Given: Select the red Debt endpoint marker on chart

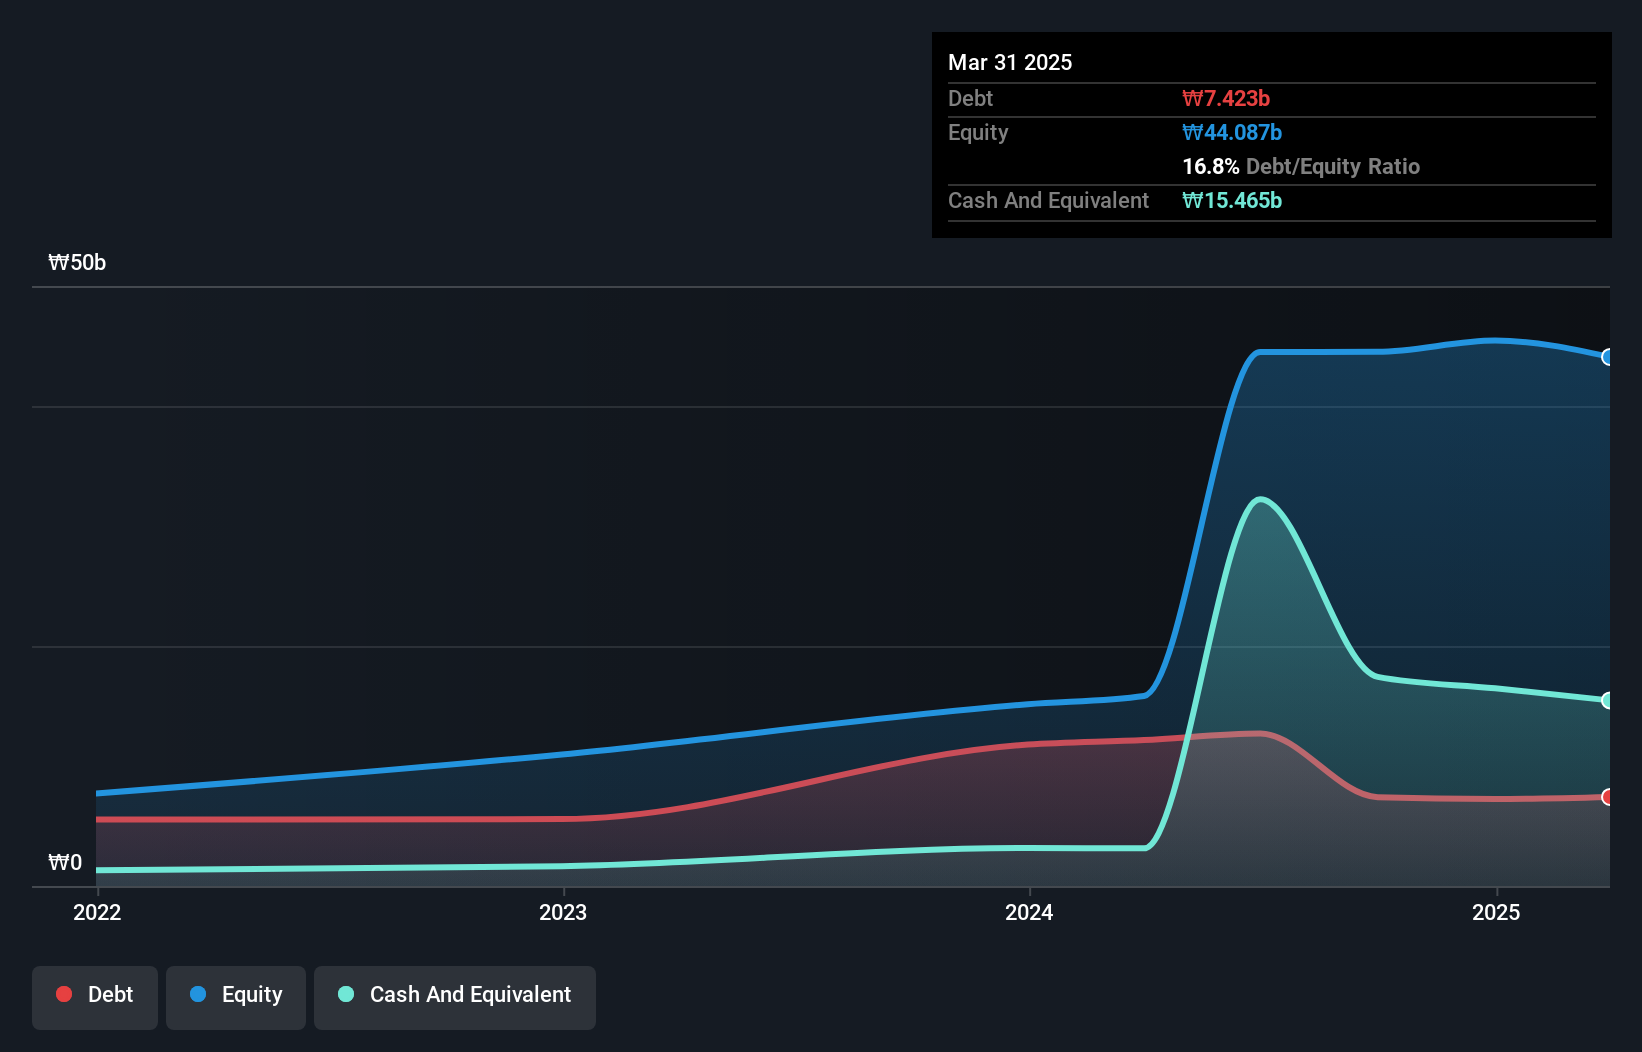Looking at the screenshot, I should (x=1608, y=798).
